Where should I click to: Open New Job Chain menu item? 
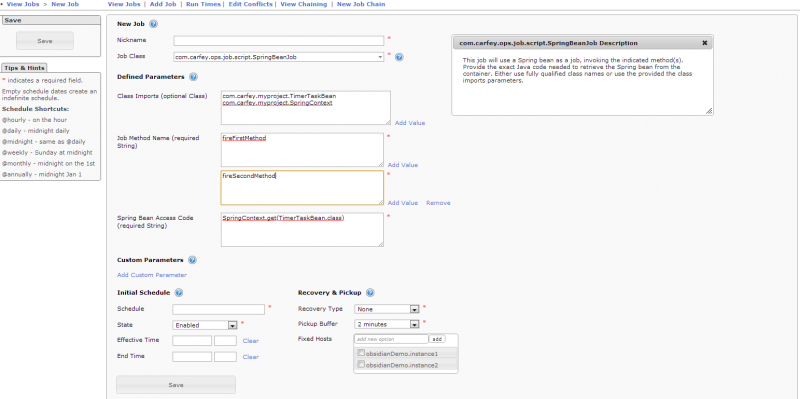tap(361, 4)
